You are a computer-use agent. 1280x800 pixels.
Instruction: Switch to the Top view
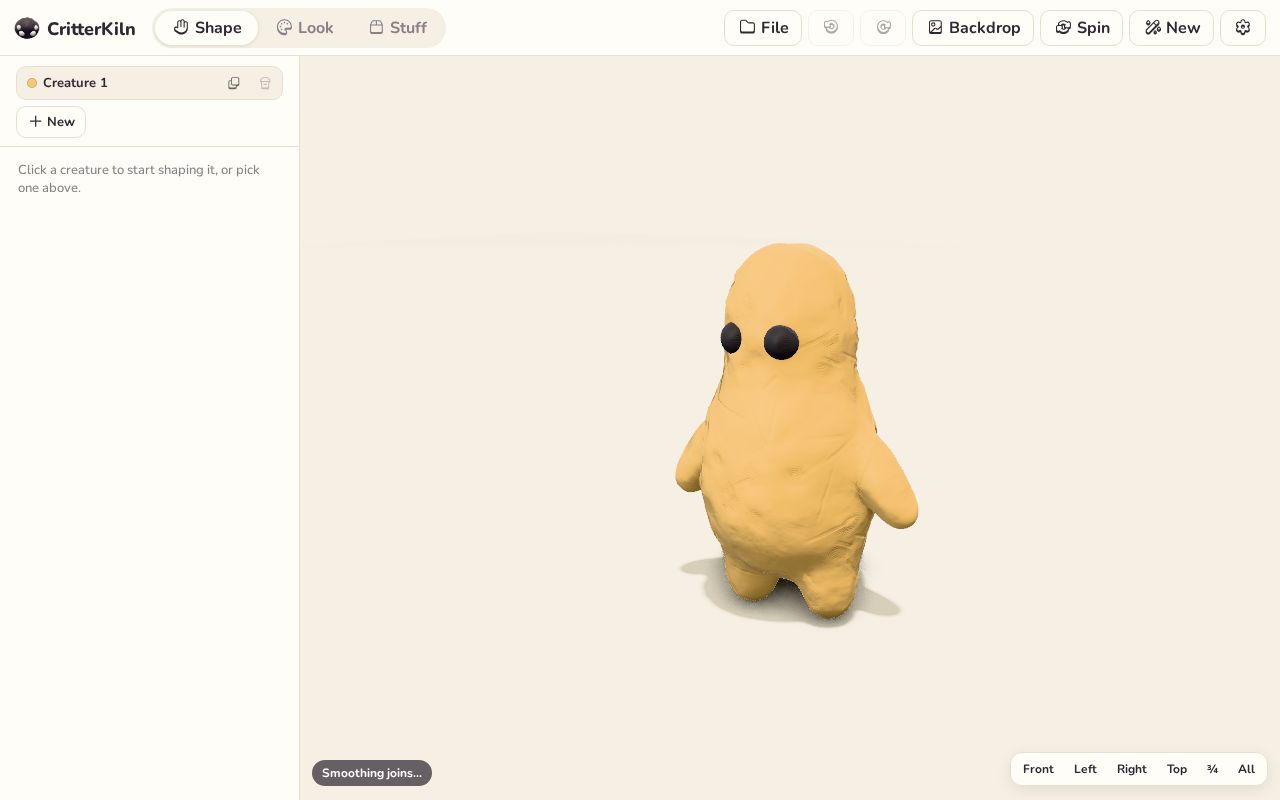pyautogui.click(x=1177, y=769)
